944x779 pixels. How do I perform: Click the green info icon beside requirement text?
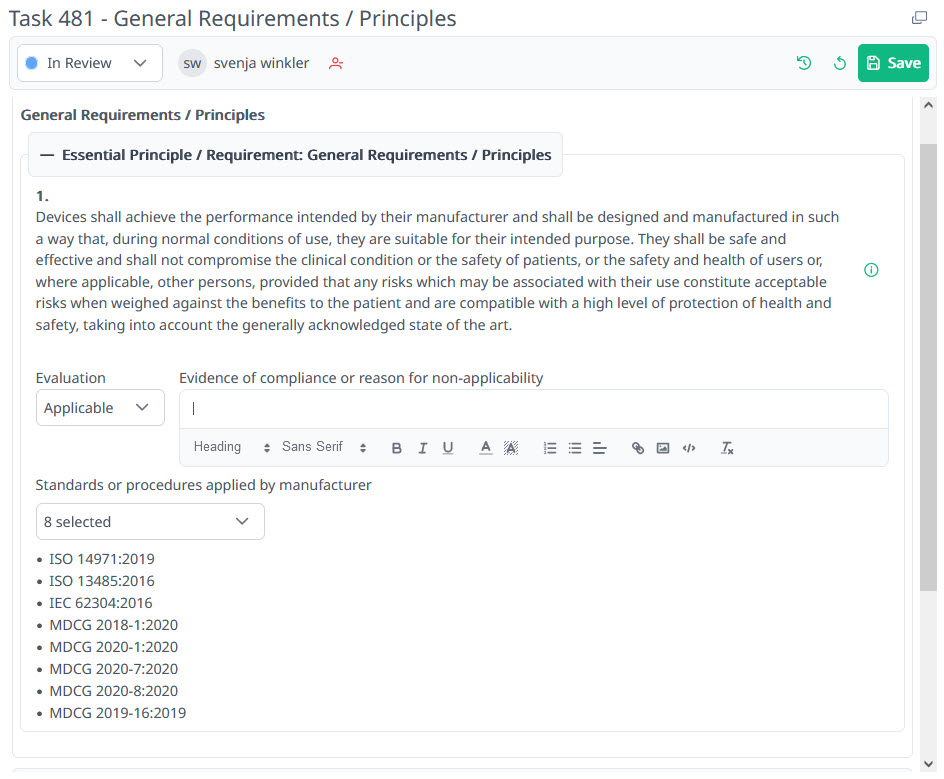pyautogui.click(x=871, y=270)
